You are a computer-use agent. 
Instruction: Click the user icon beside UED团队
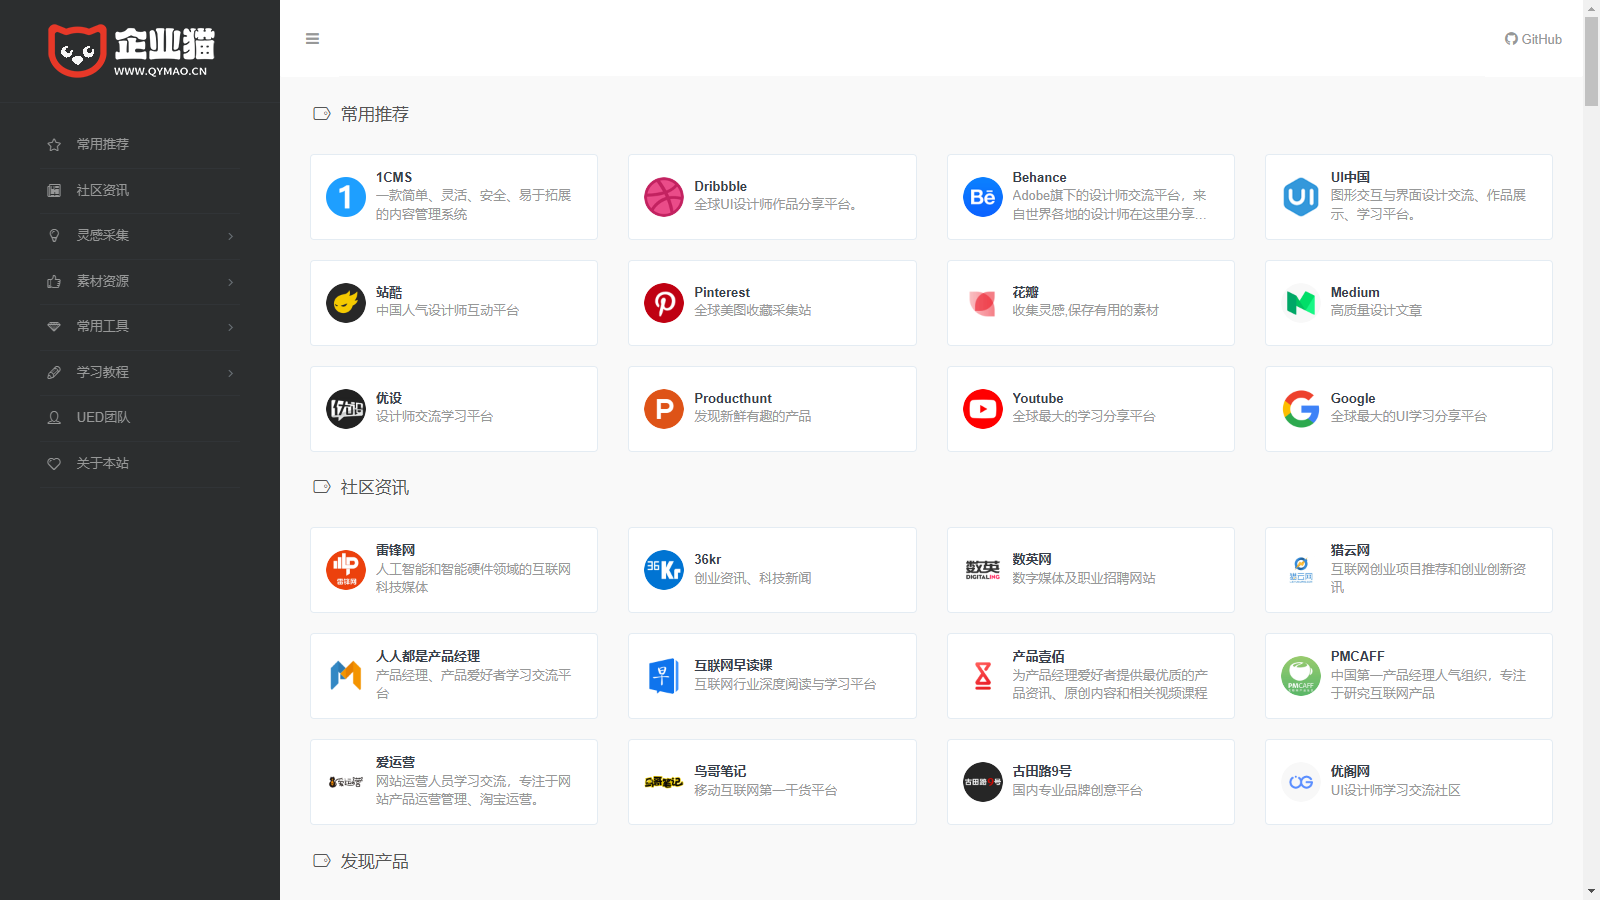[x=54, y=418]
